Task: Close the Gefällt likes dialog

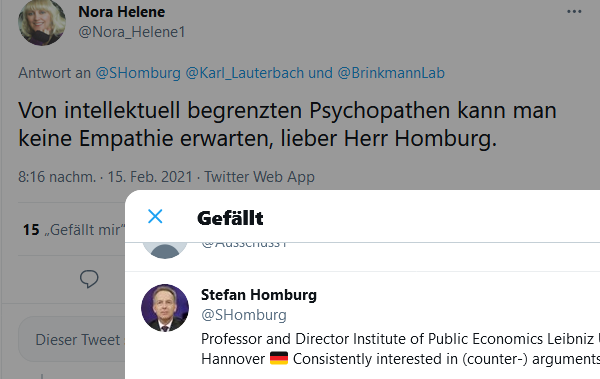Action: (155, 217)
